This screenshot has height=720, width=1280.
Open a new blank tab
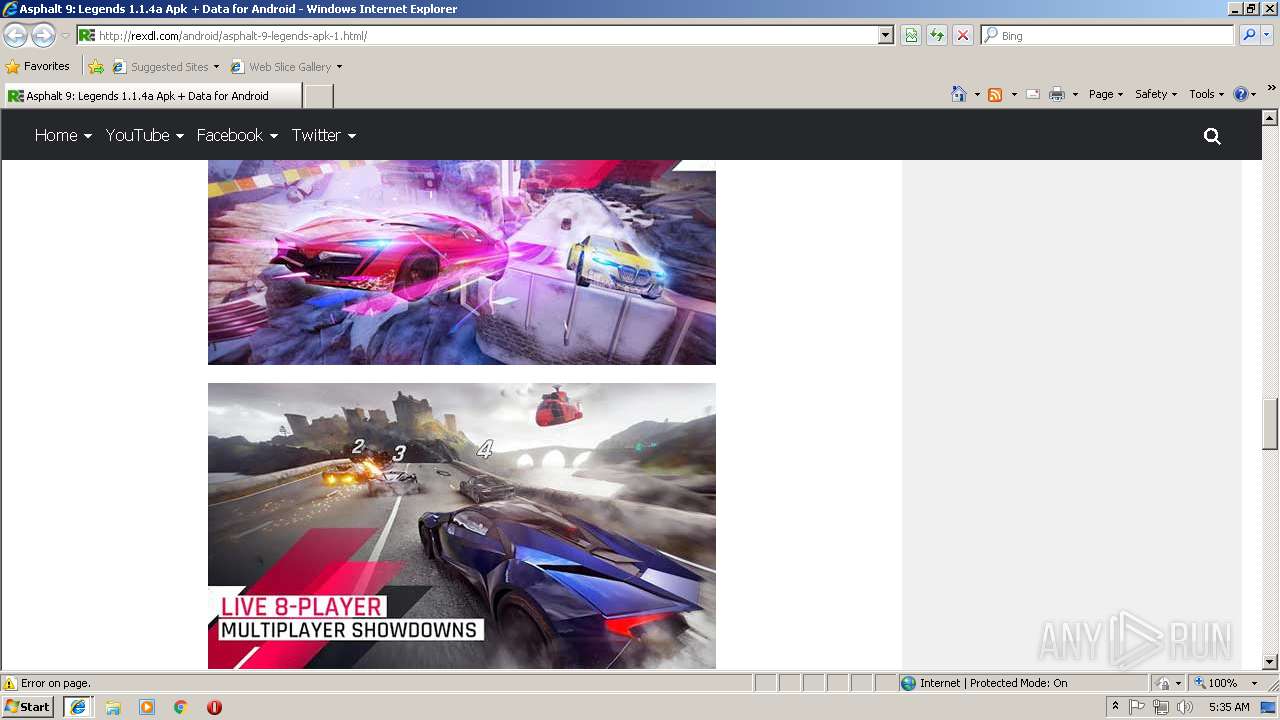318,96
